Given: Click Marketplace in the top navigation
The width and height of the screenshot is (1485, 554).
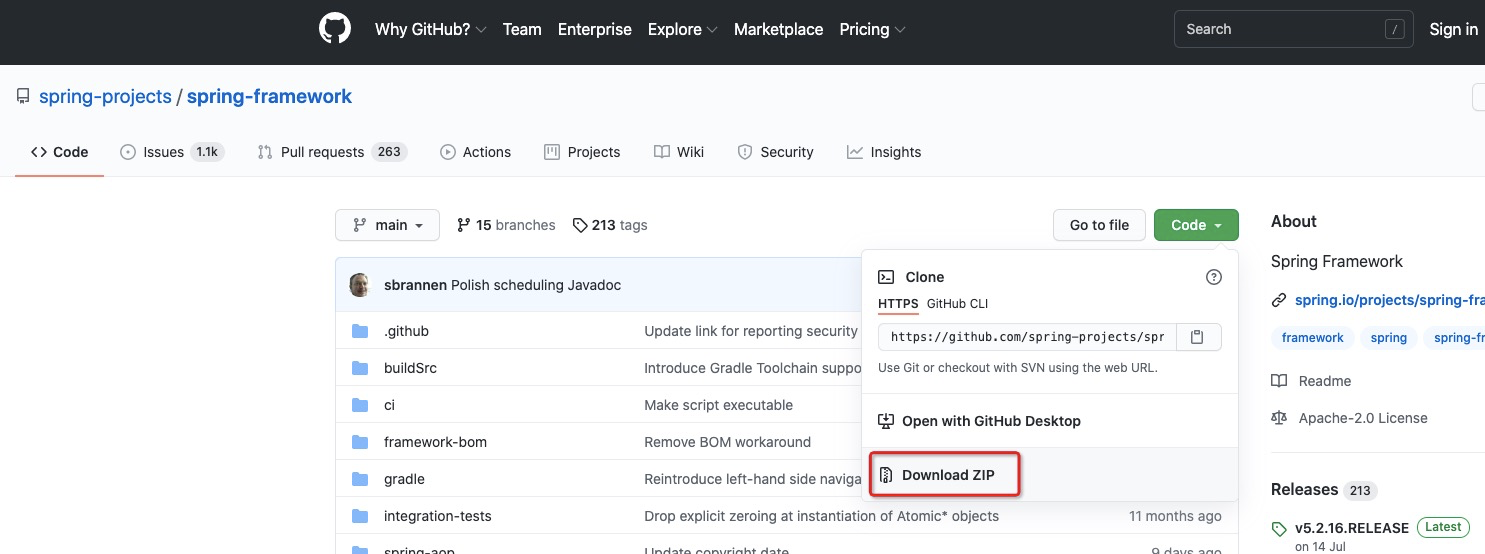Looking at the screenshot, I should coord(779,29).
